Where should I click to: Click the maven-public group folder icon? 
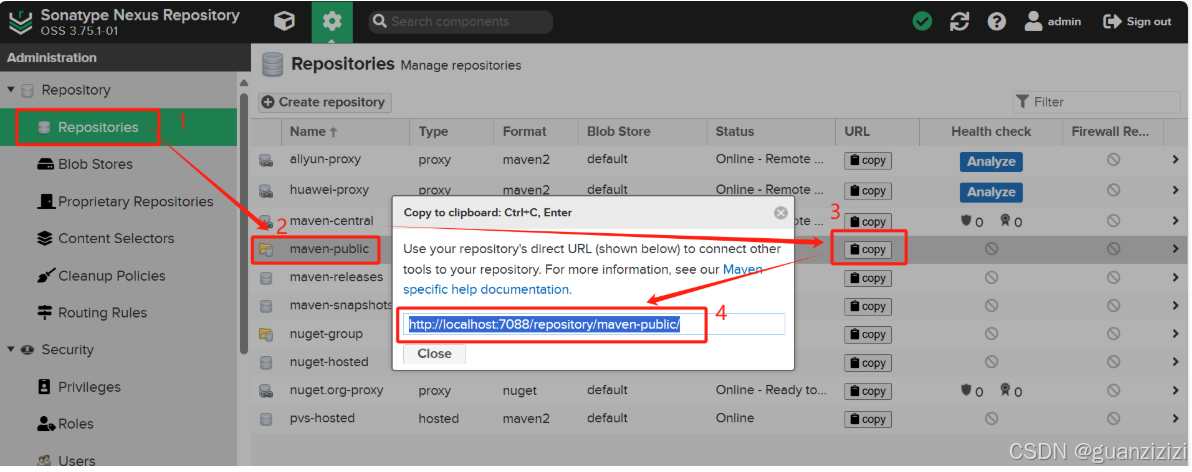click(266, 249)
